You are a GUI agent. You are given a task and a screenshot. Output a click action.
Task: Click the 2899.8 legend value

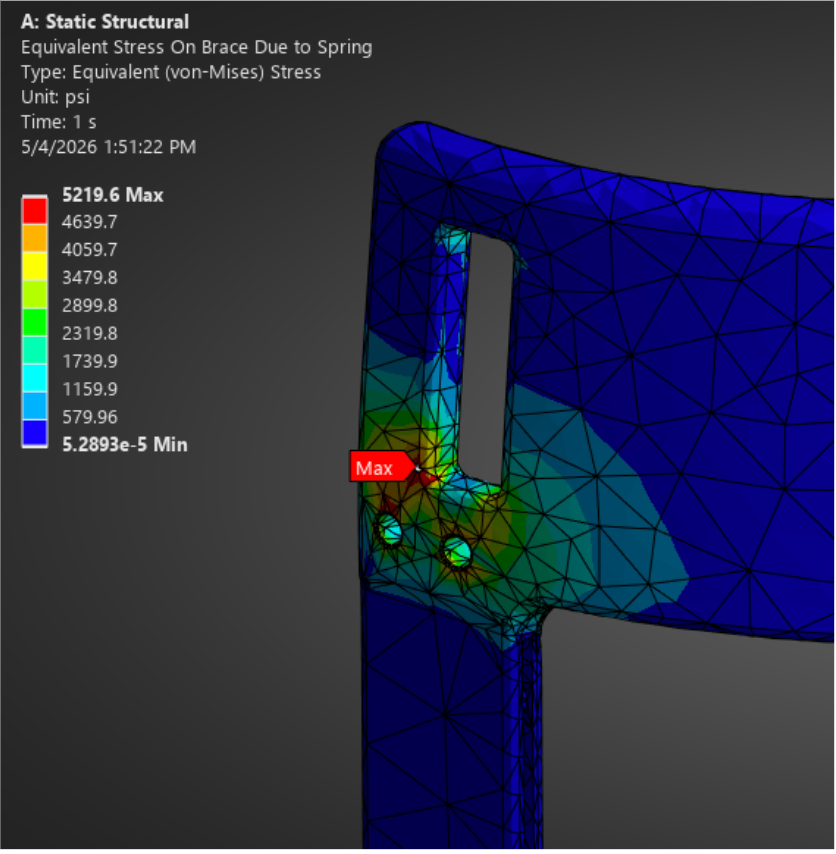point(90,306)
